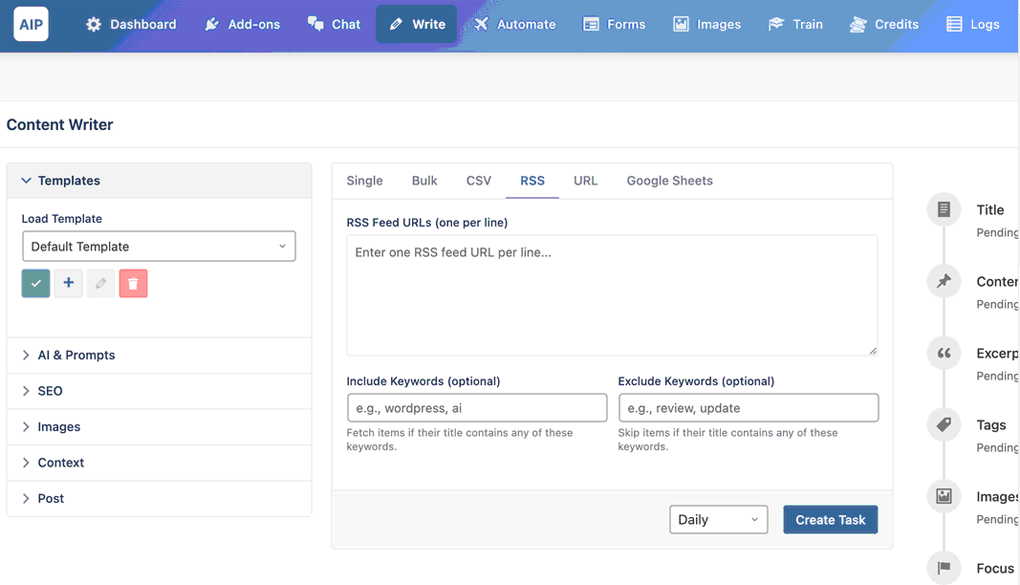This screenshot has height=585, width=1020.
Task: Click the Content step pin icon
Action: 943,281
